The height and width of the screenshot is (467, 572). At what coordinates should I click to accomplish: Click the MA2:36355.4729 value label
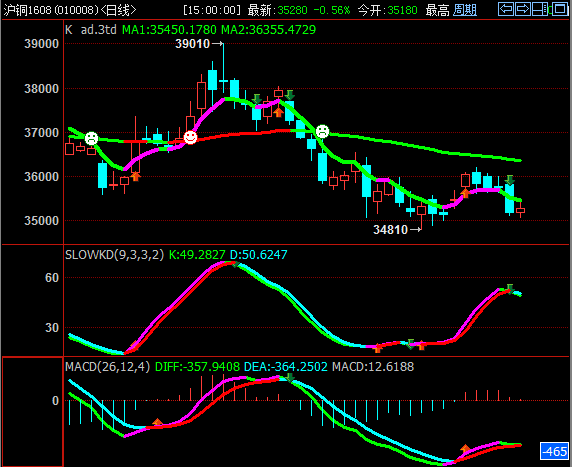[268, 30]
